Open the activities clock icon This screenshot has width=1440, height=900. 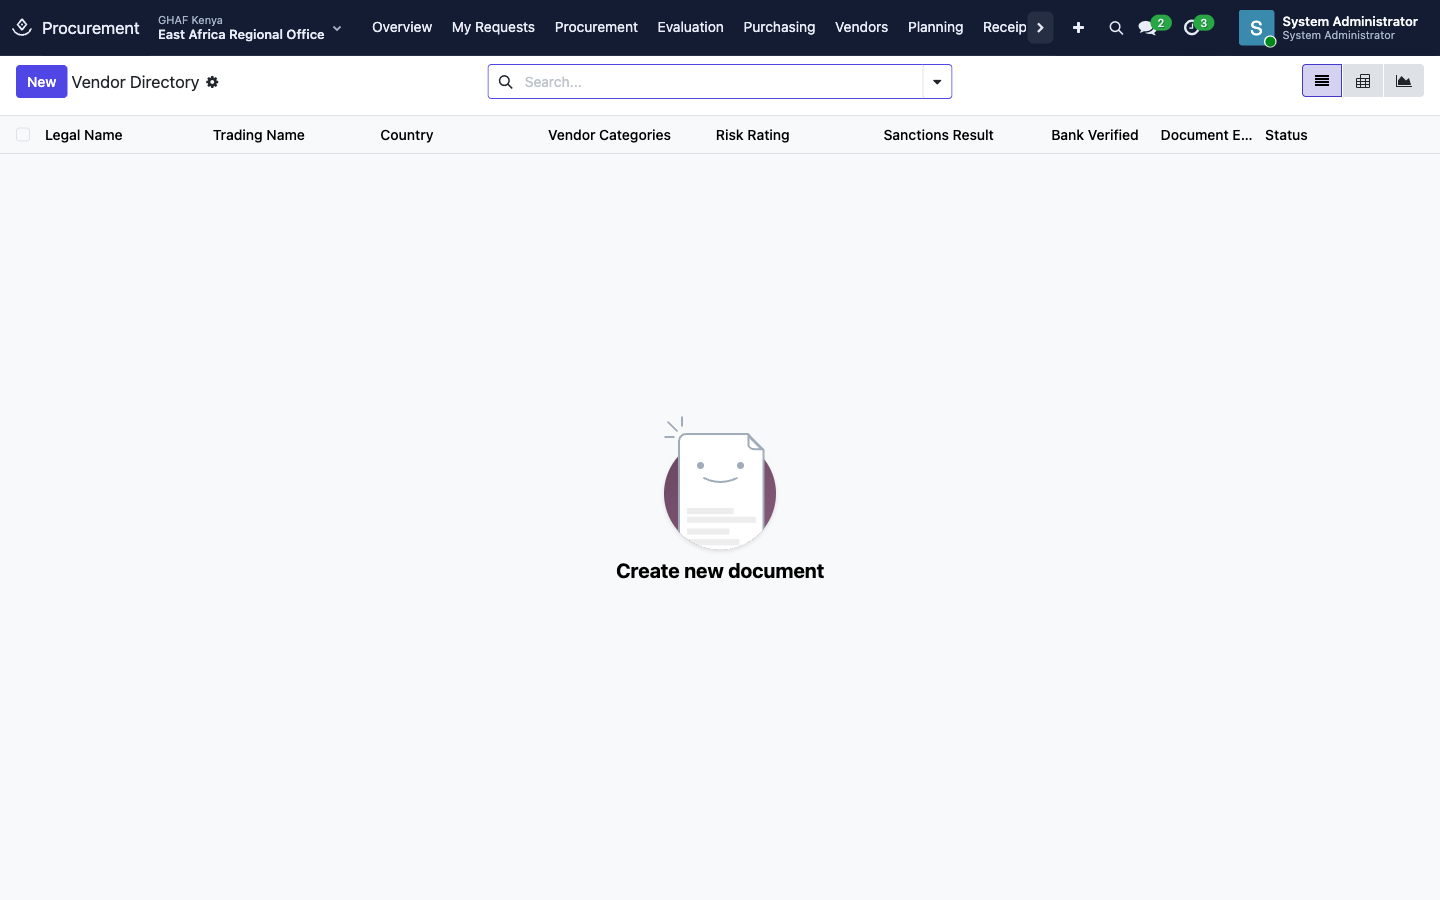[x=1191, y=28]
